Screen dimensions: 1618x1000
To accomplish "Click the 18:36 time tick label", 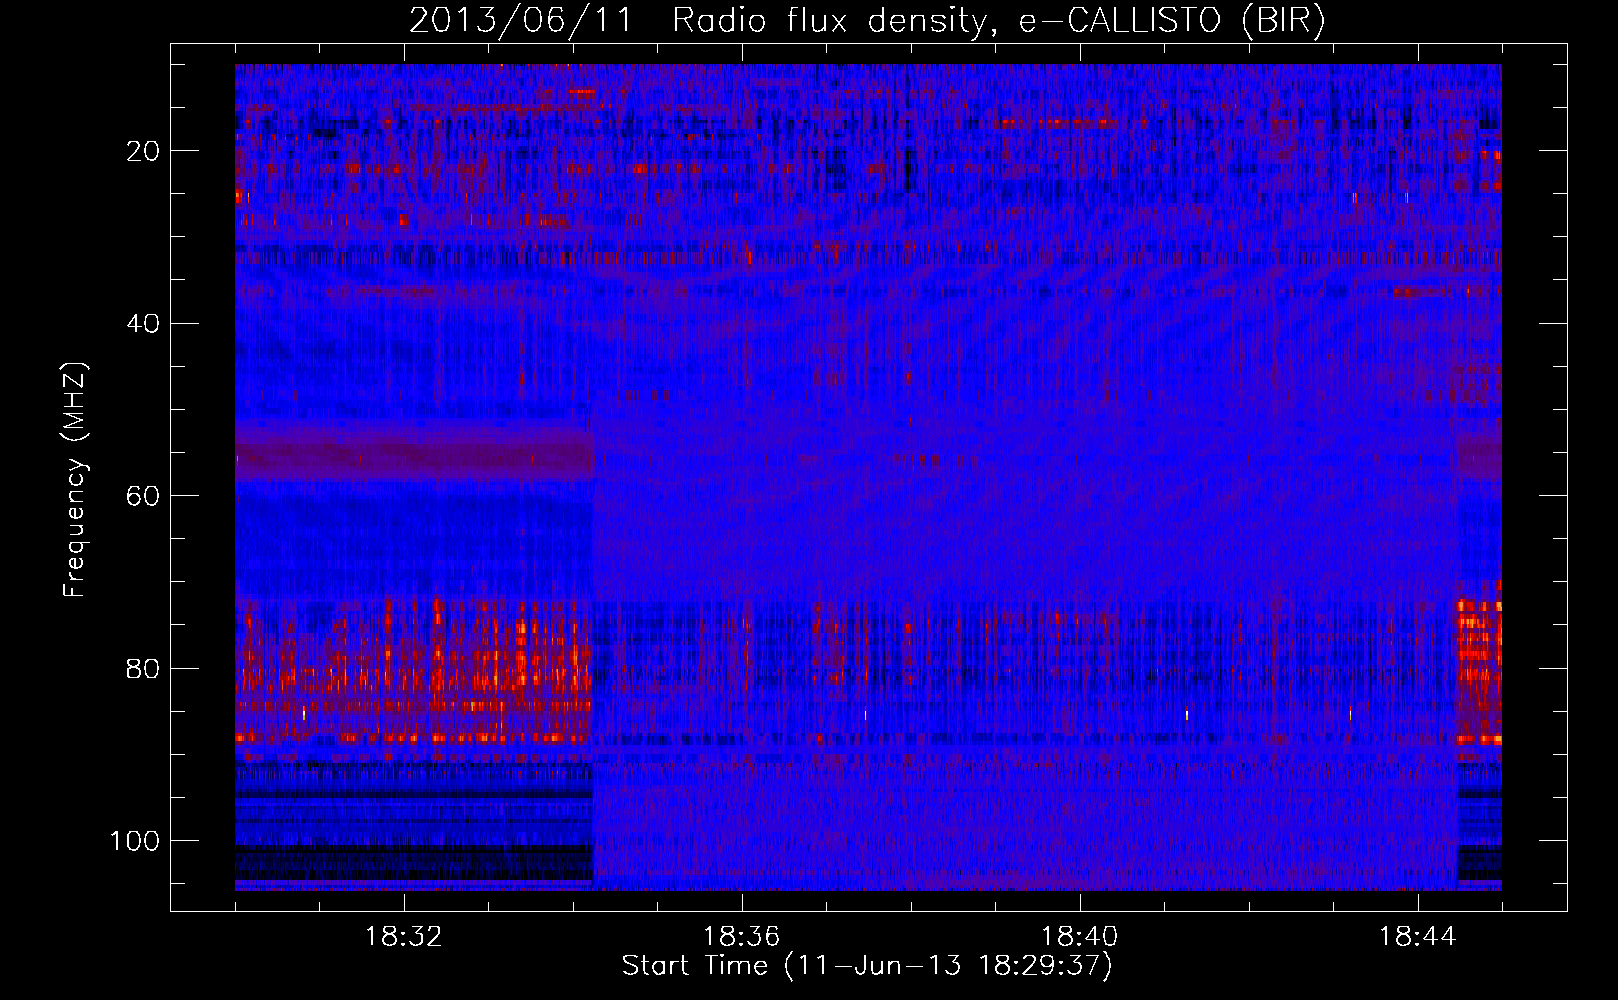I will tap(743, 937).
